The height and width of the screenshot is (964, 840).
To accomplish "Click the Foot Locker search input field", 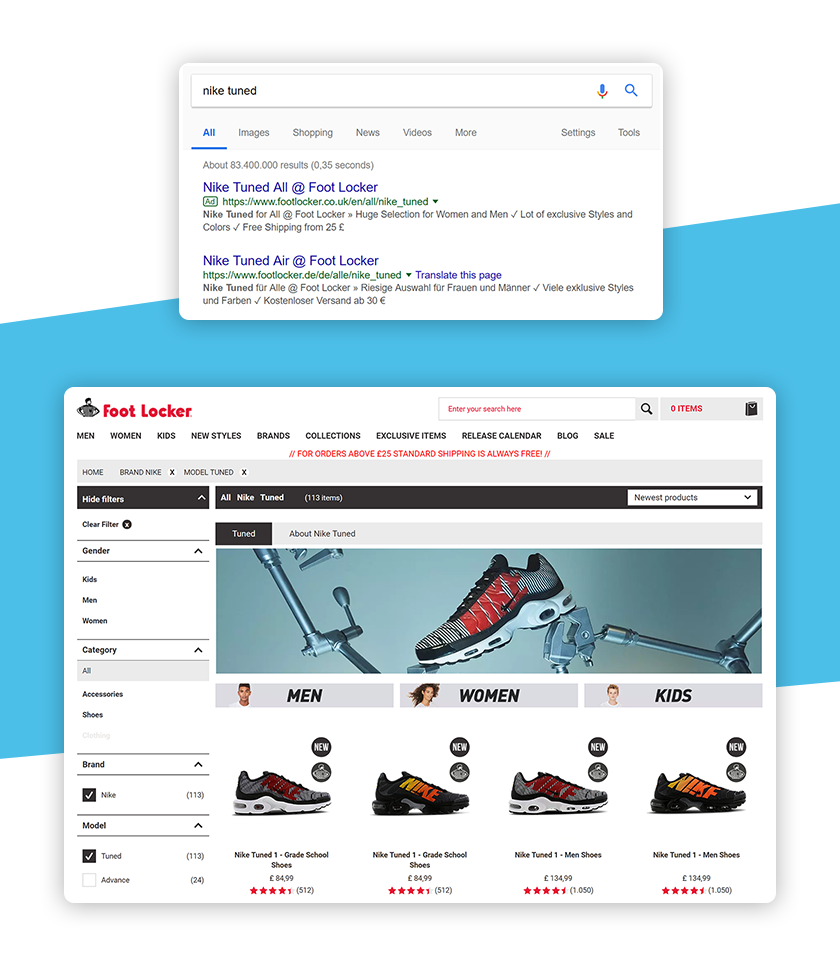I will pos(536,409).
